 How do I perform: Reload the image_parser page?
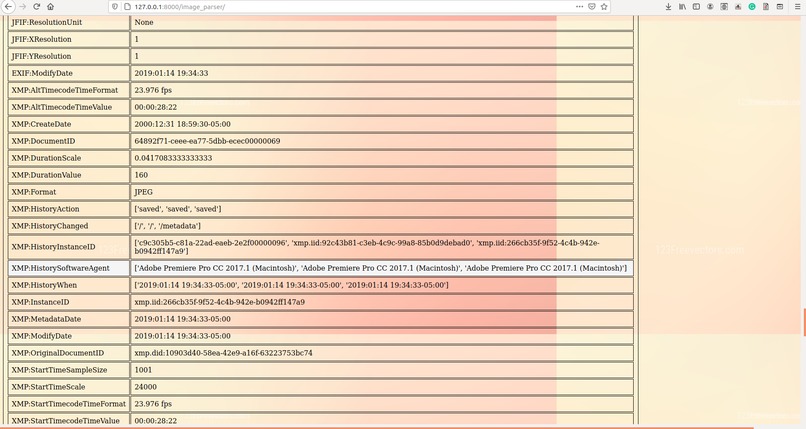(x=36, y=7)
